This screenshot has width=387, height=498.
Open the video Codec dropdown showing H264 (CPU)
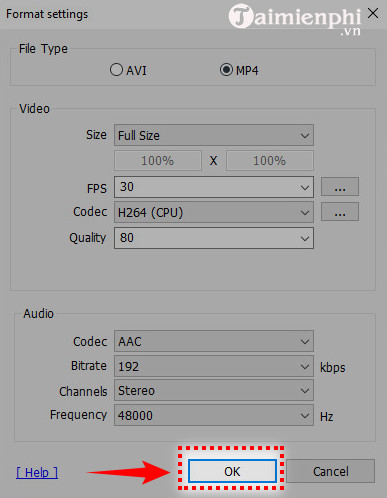214,212
